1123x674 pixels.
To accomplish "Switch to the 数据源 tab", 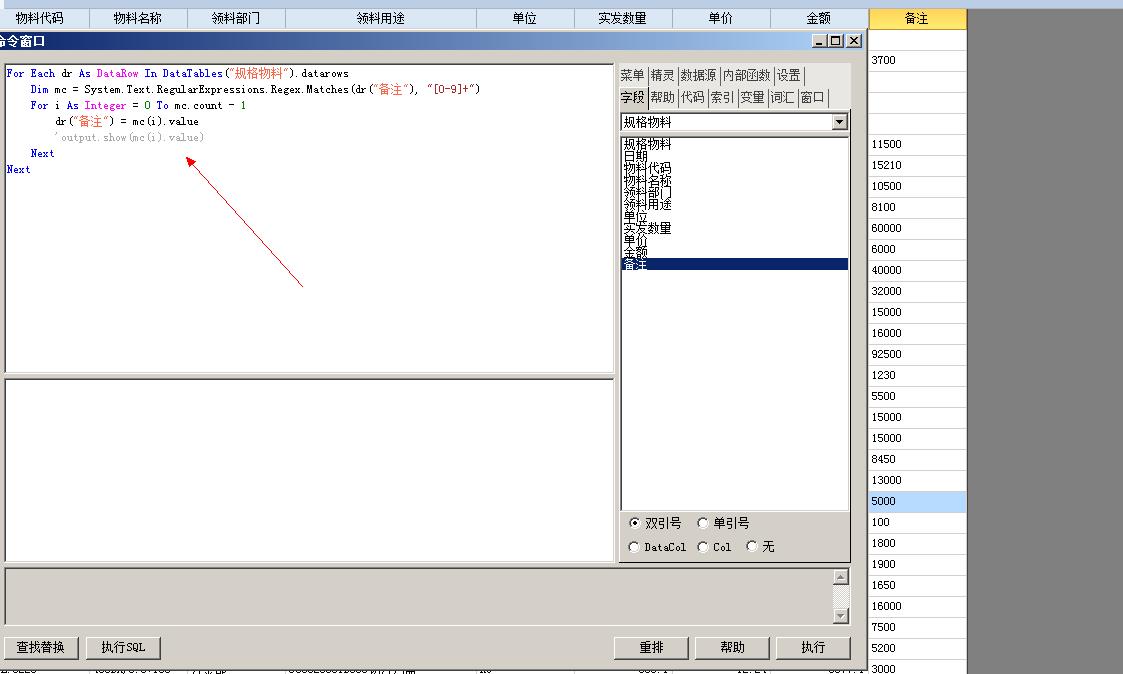I will pos(698,75).
